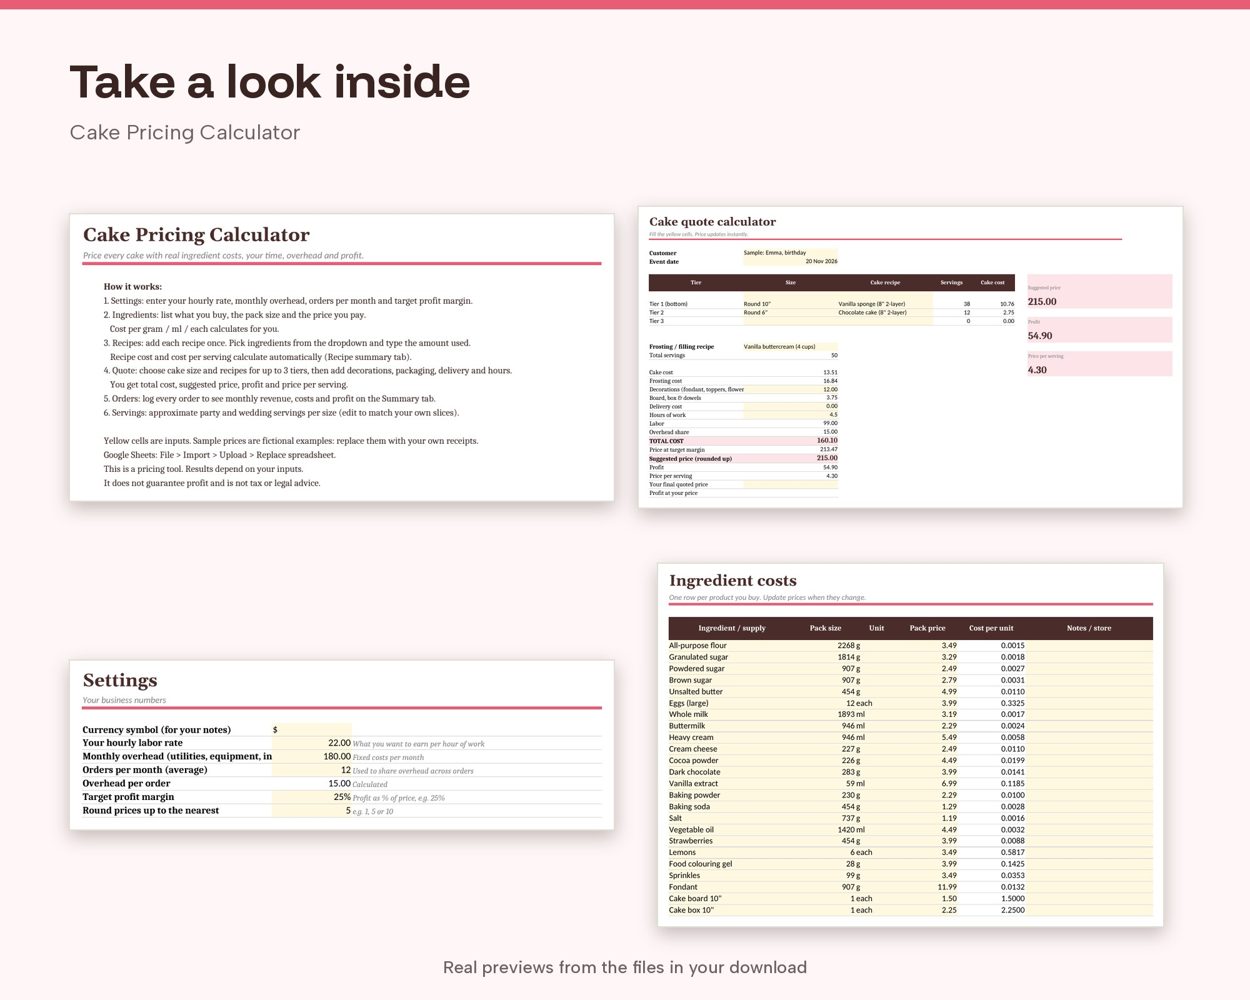Open the 'Chocolate cake (8" 2-layer)' recipe cell
Viewport: 1250px width, 1000px height.
coord(885,312)
